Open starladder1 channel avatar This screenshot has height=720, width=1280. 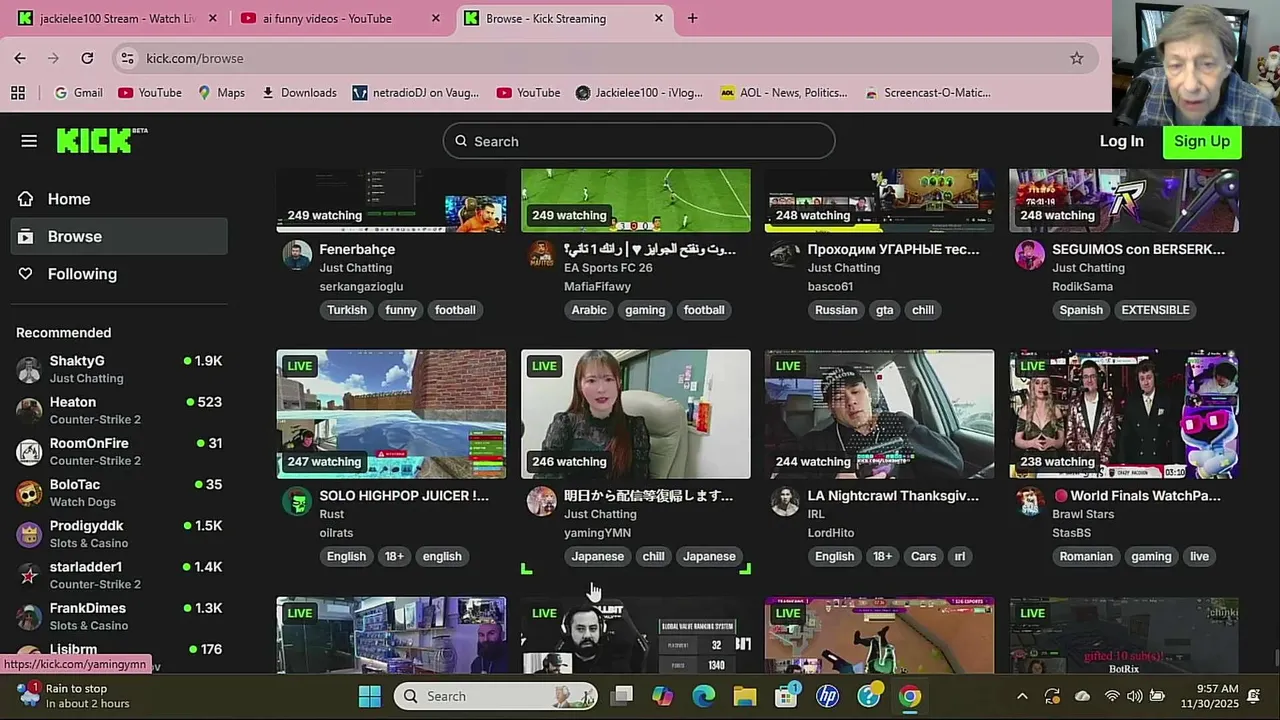pos(29,575)
